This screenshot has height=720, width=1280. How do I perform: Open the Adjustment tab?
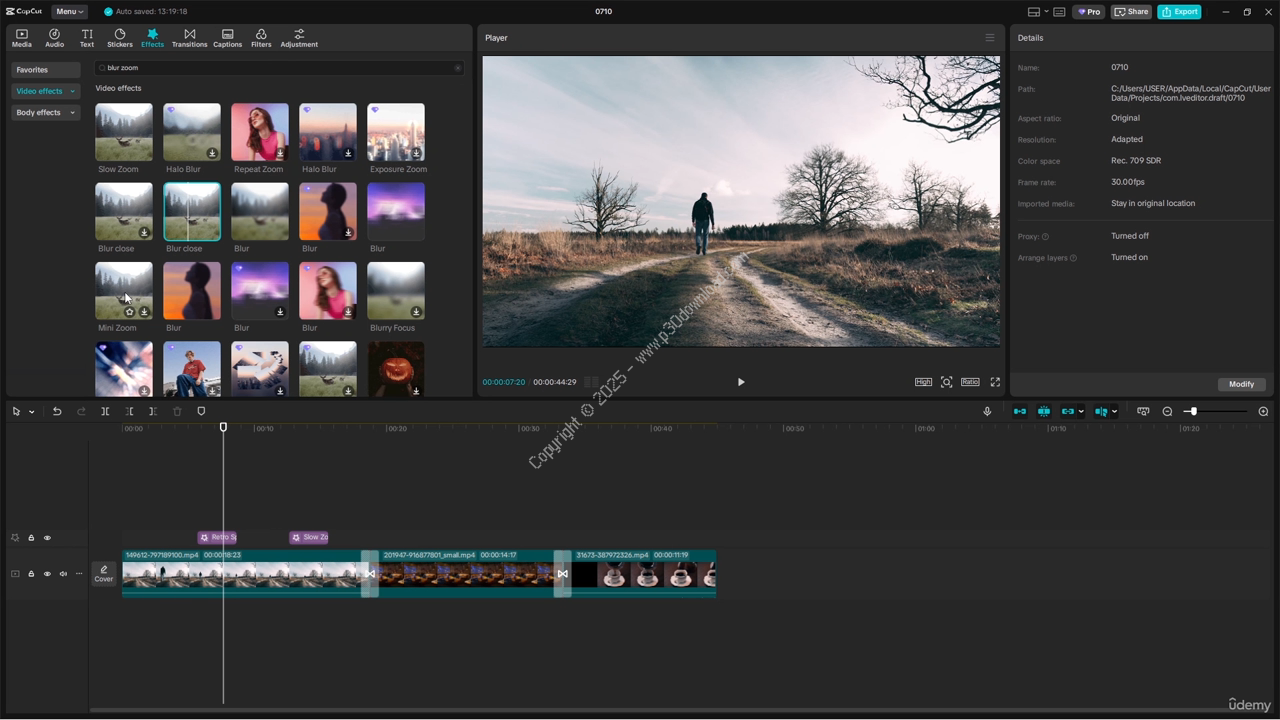(x=299, y=38)
